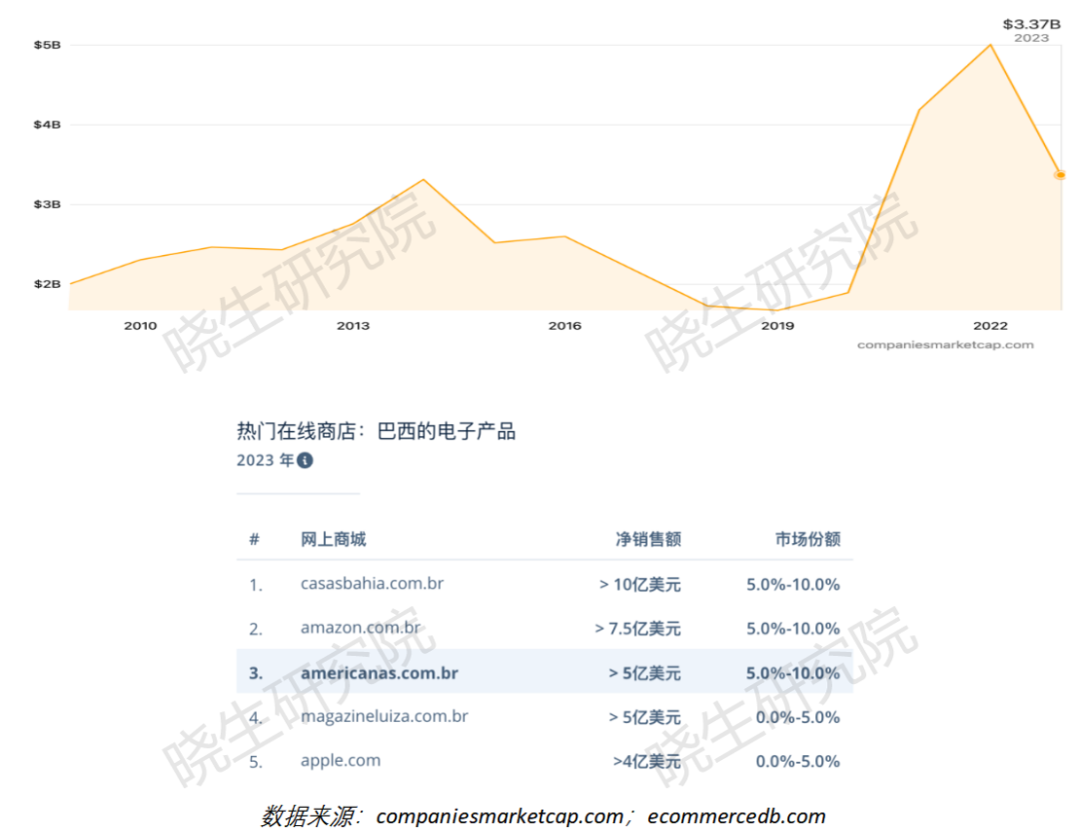The image size is (1080, 832).
Task: Click the $5B y-axis label
Action: [47, 45]
